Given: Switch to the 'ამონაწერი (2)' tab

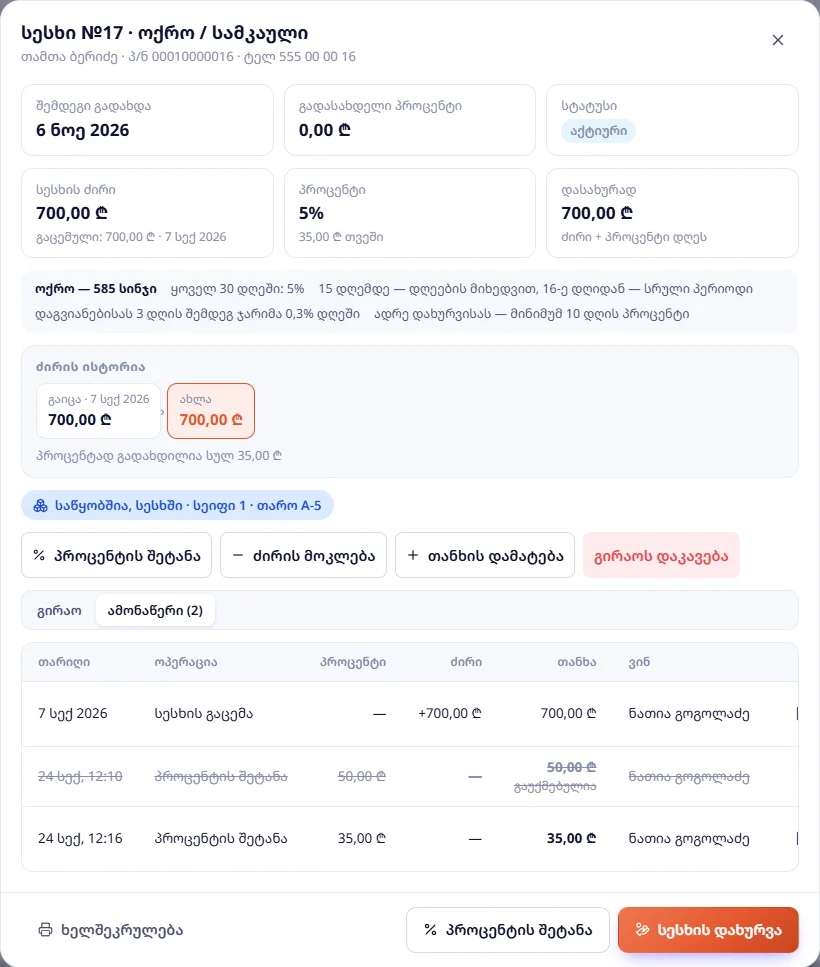Looking at the screenshot, I should (x=155, y=611).
